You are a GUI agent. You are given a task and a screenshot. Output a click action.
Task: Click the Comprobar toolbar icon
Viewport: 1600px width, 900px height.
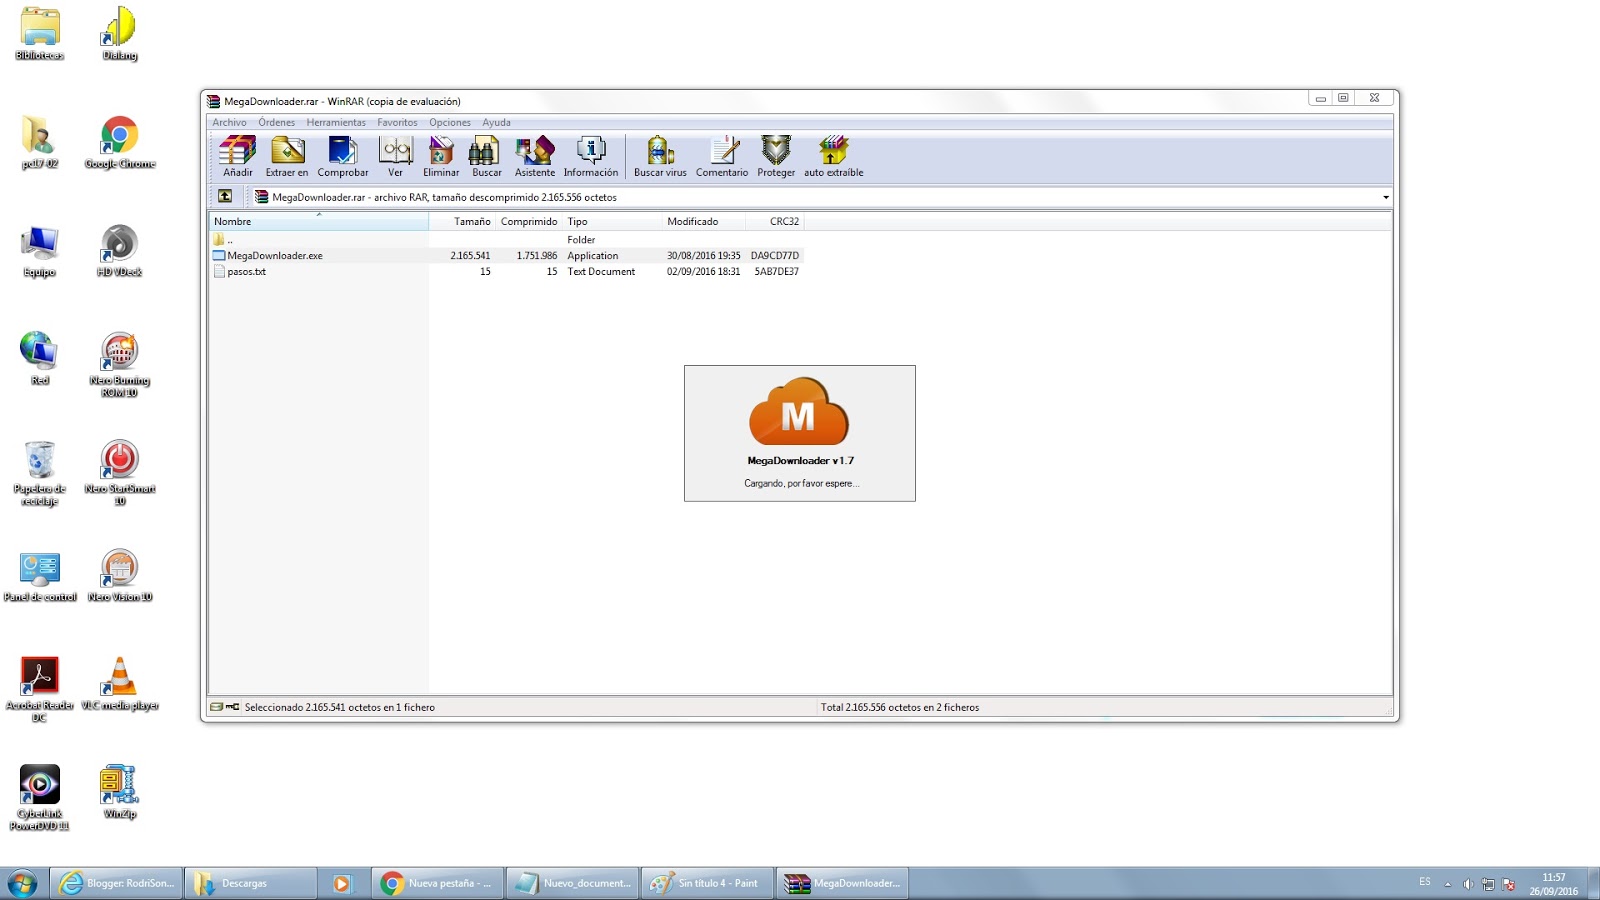(343, 156)
